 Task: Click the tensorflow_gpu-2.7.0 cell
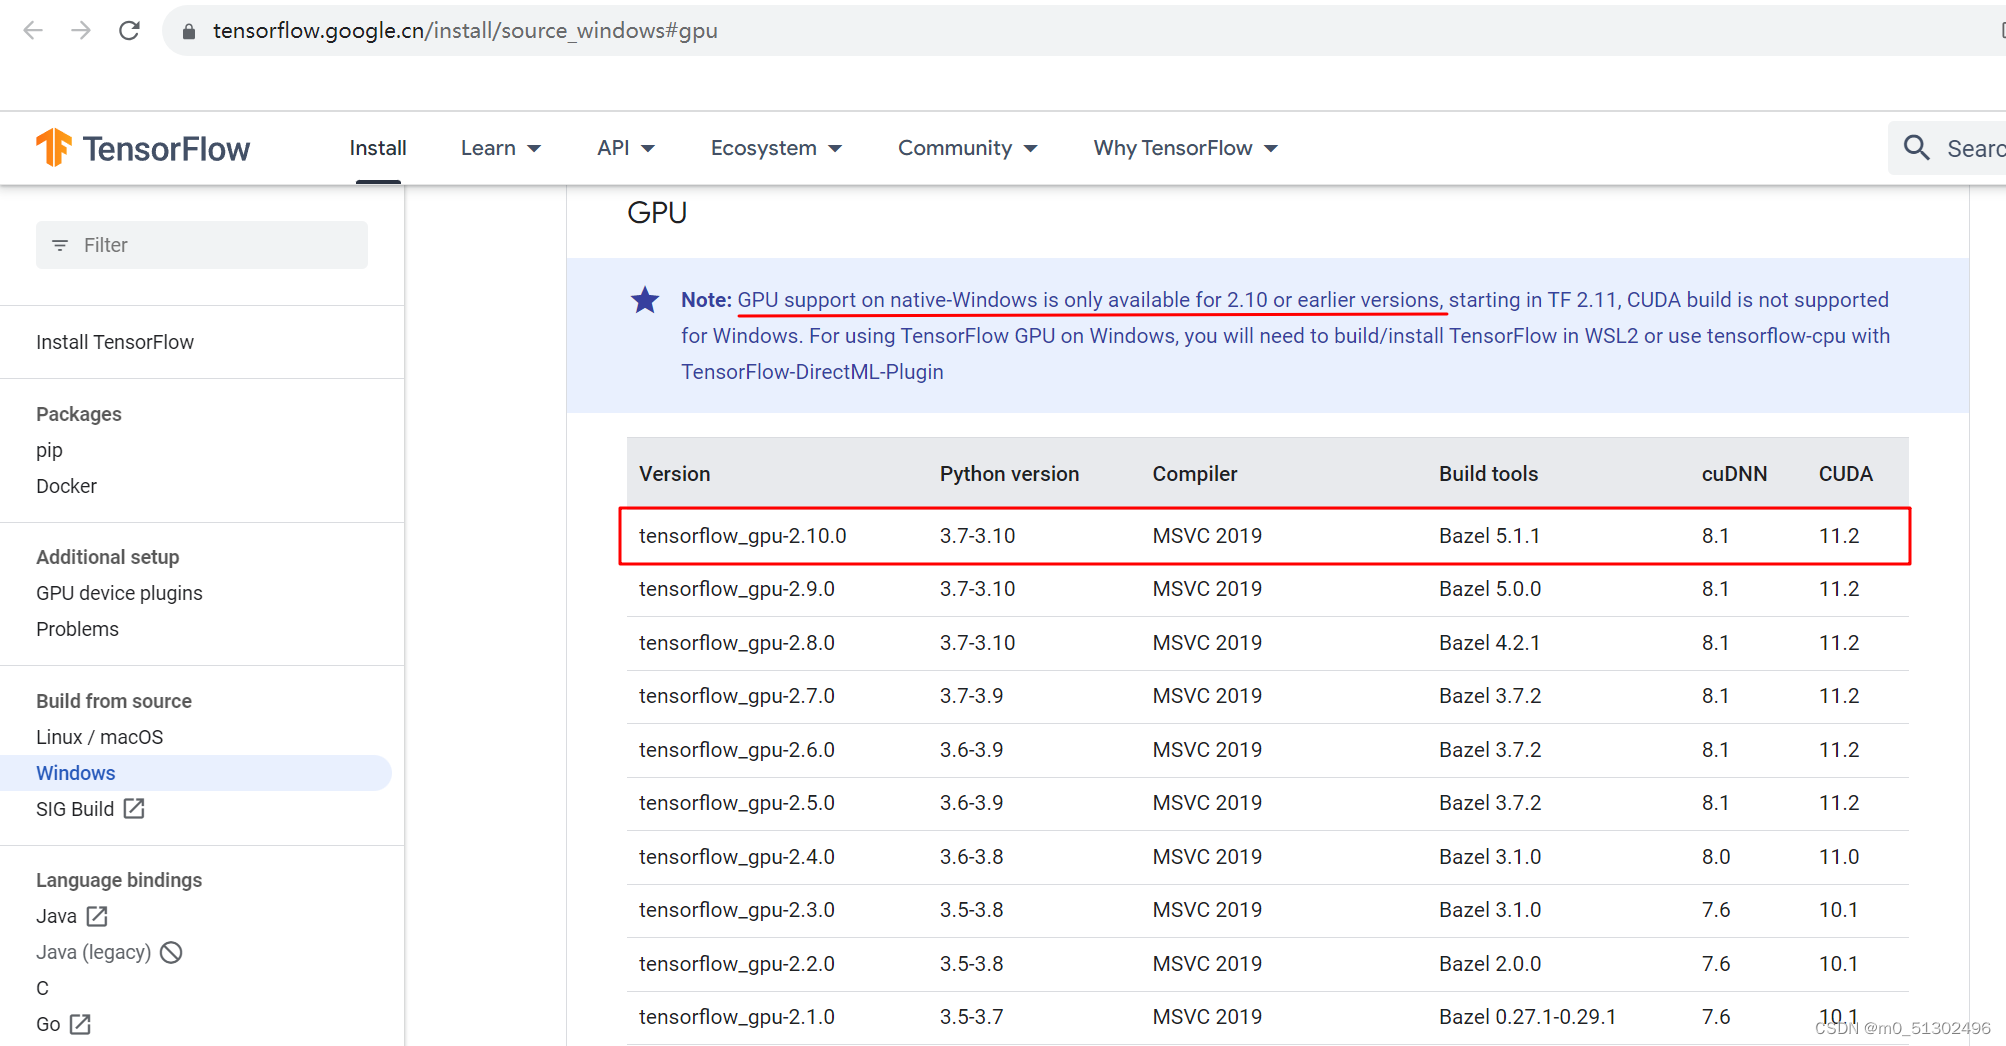click(x=737, y=696)
